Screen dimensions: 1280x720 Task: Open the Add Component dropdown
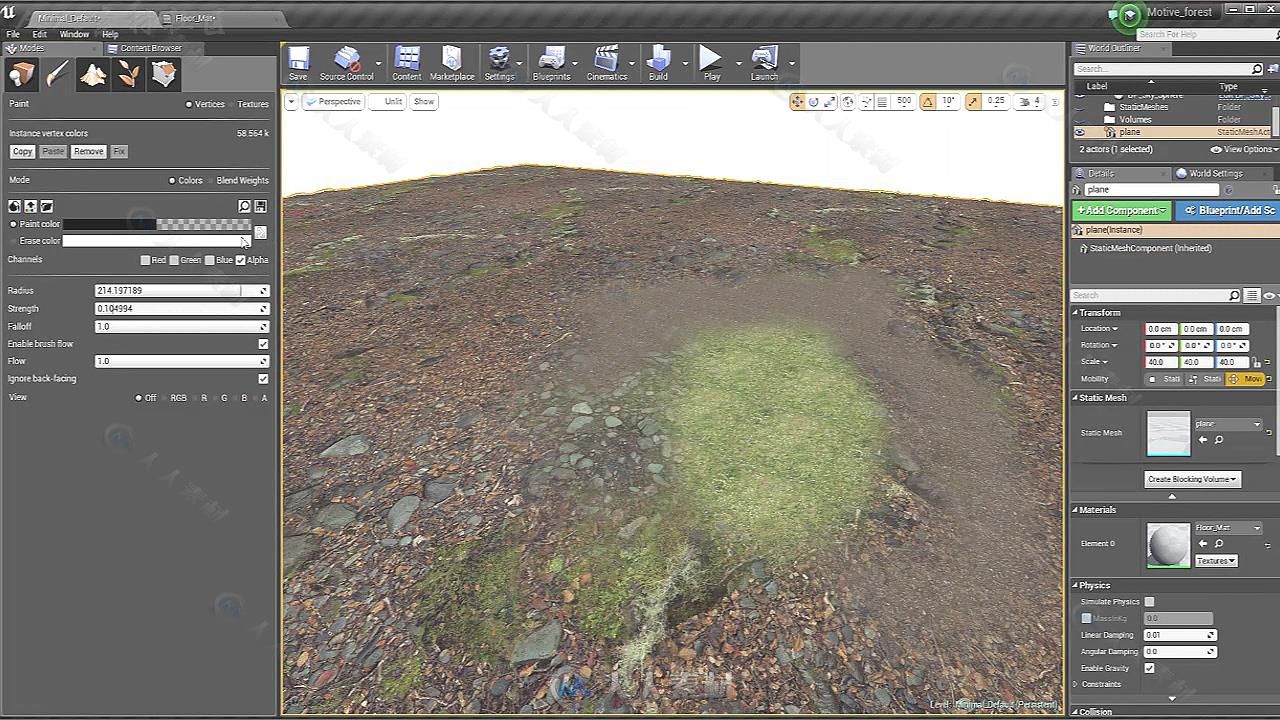pyautogui.click(x=1121, y=211)
